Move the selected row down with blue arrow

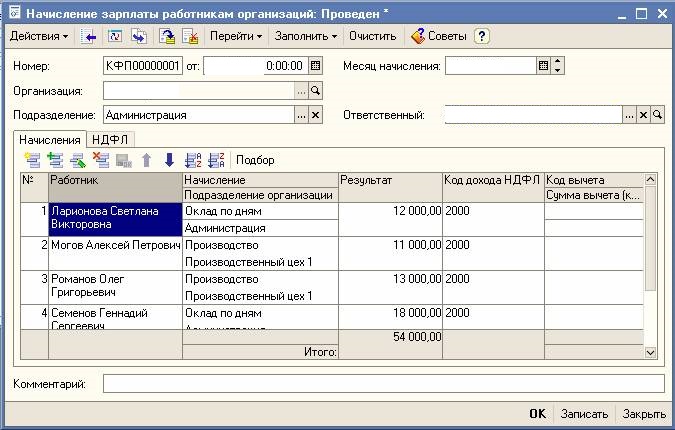(x=169, y=160)
